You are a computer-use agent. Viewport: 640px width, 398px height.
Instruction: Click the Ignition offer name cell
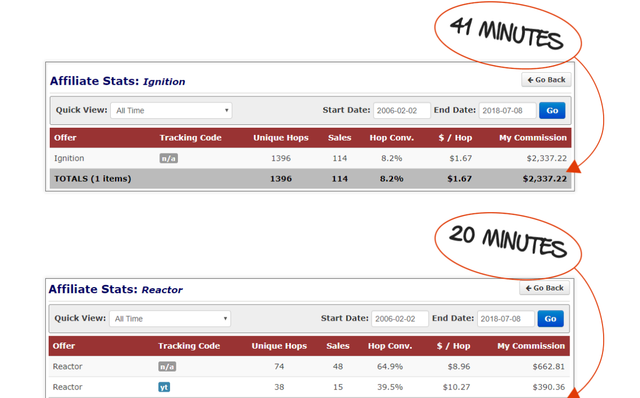pyautogui.click(x=69, y=158)
